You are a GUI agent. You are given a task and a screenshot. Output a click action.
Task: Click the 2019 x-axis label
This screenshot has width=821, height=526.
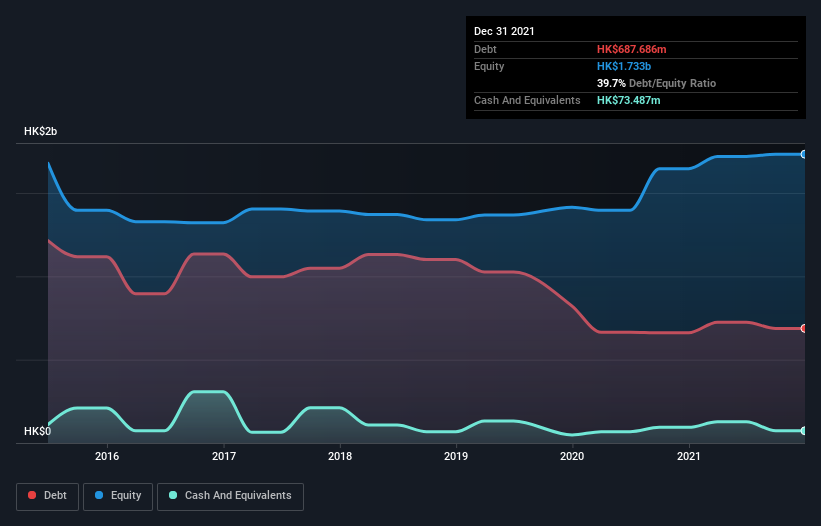coord(456,456)
